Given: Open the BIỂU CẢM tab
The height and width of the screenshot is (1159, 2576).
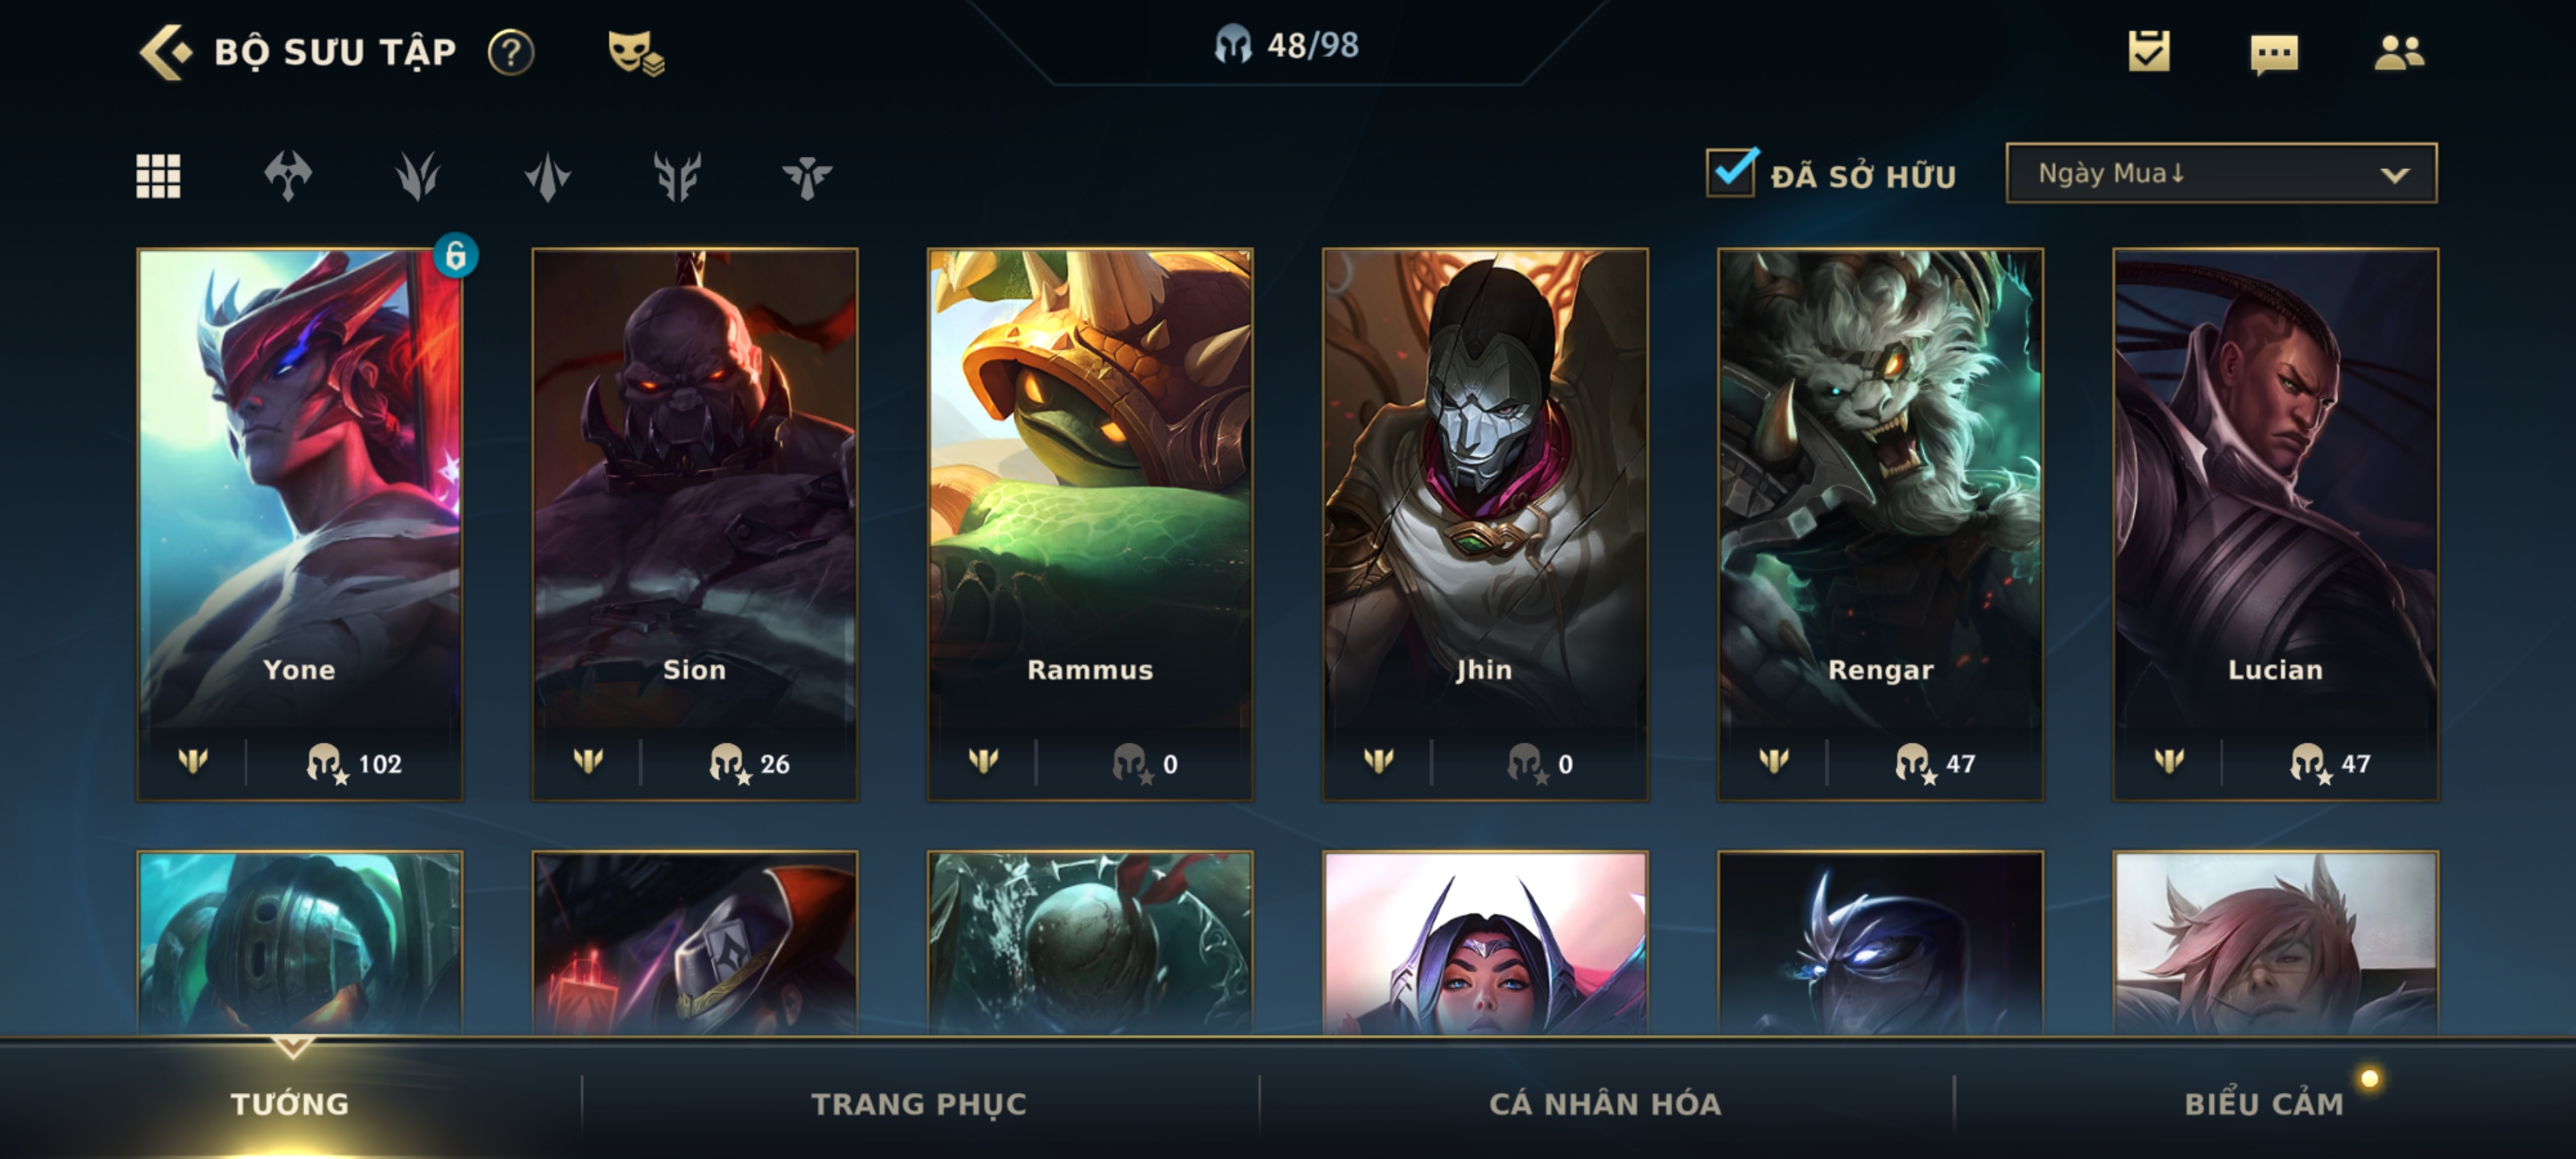Looking at the screenshot, I should click(x=2264, y=1103).
